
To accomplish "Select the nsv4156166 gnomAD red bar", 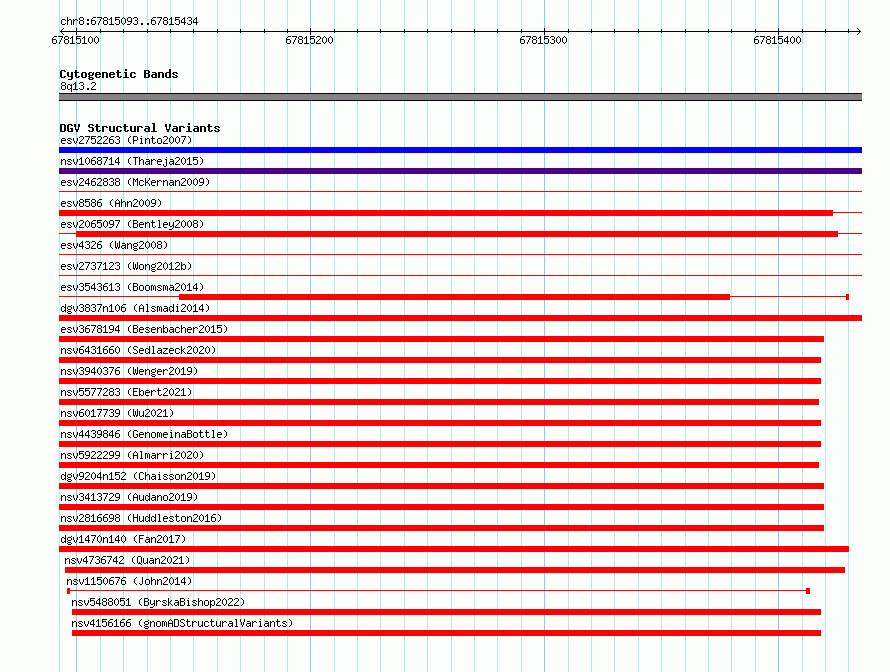I will [447, 633].
